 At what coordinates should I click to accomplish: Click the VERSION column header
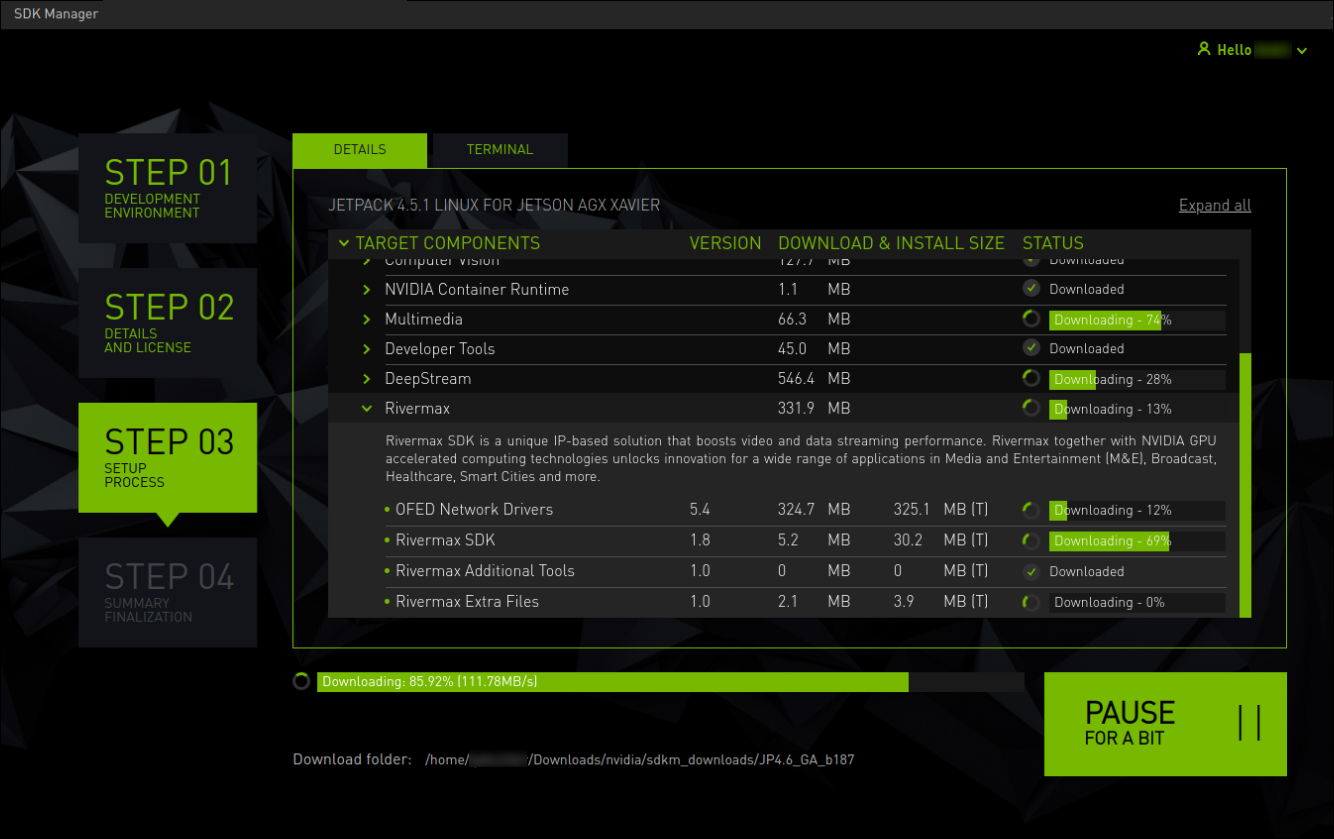point(725,243)
